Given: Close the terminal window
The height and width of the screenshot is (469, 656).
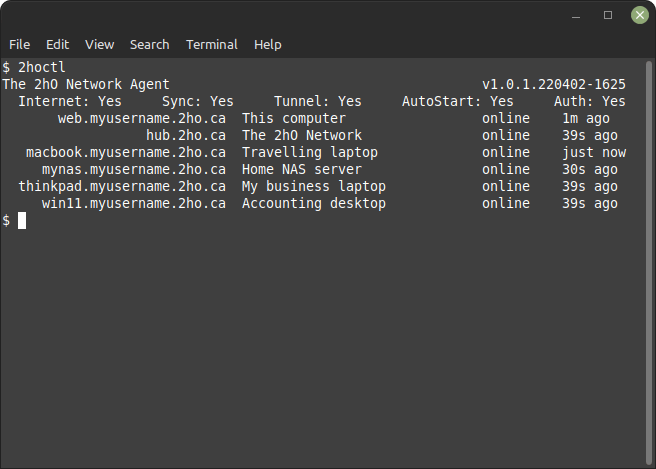Looking at the screenshot, I should [x=639, y=15].
